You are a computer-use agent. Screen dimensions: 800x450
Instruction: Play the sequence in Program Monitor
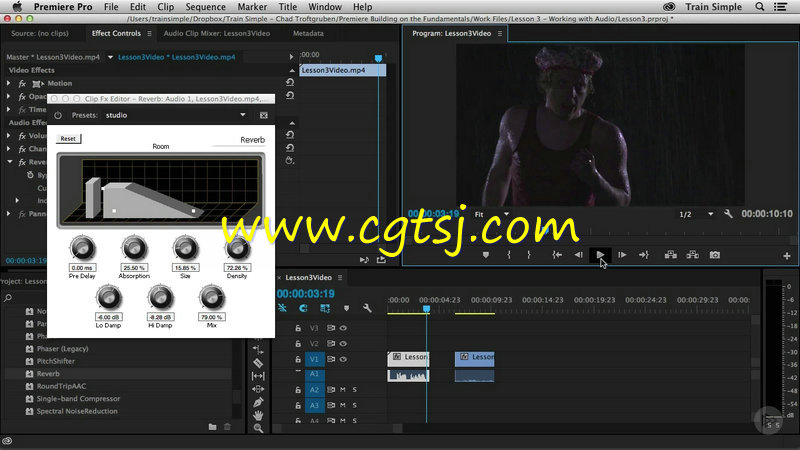coord(600,255)
